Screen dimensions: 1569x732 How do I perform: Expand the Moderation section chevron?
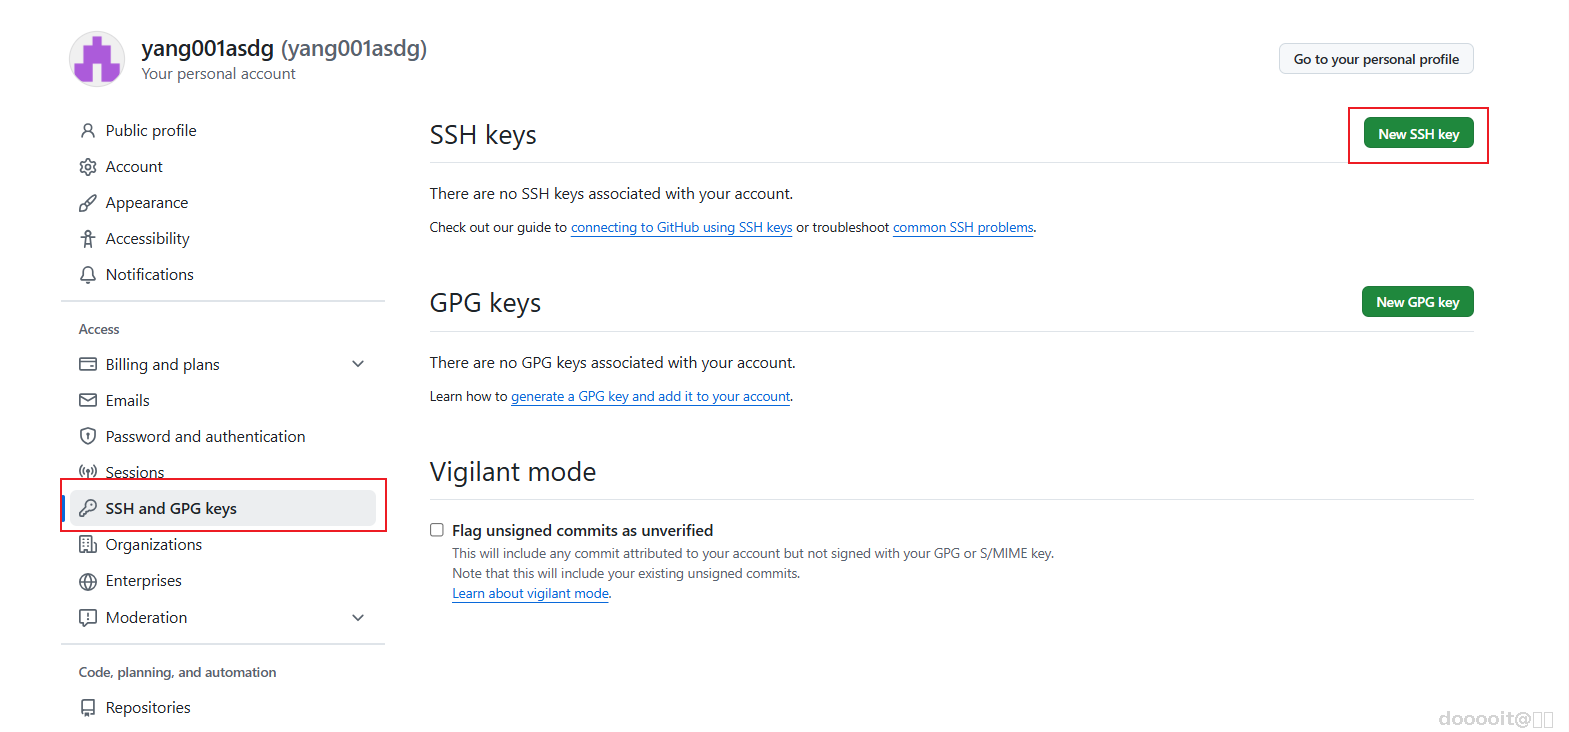tap(358, 618)
